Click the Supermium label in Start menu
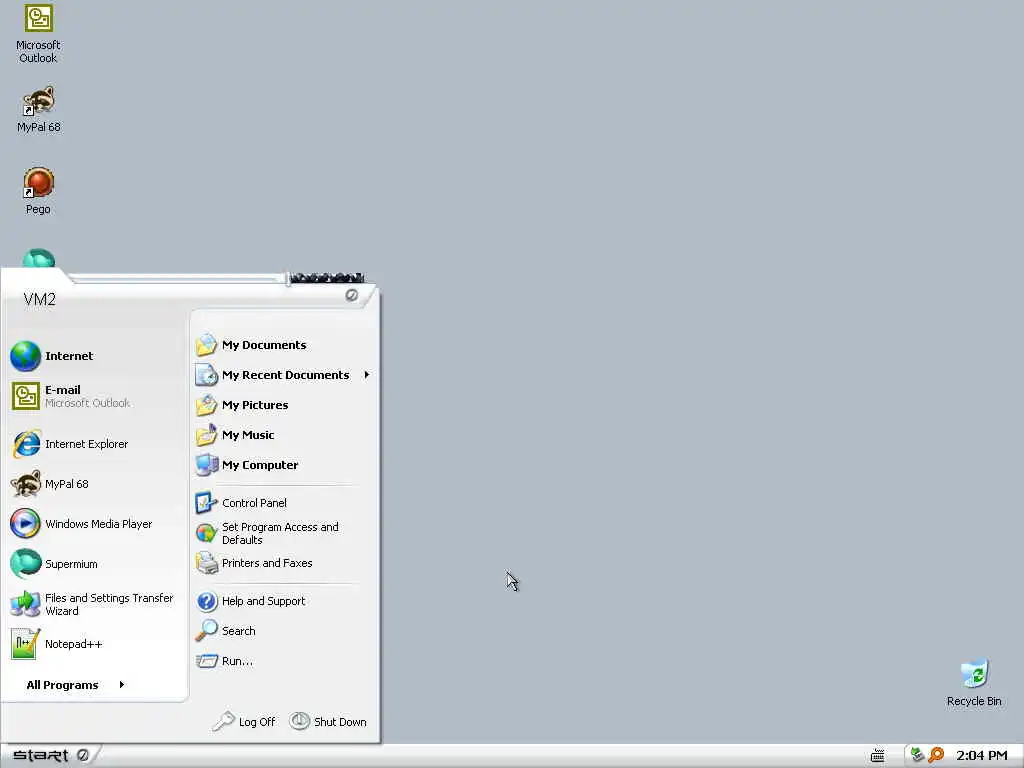 [71, 564]
